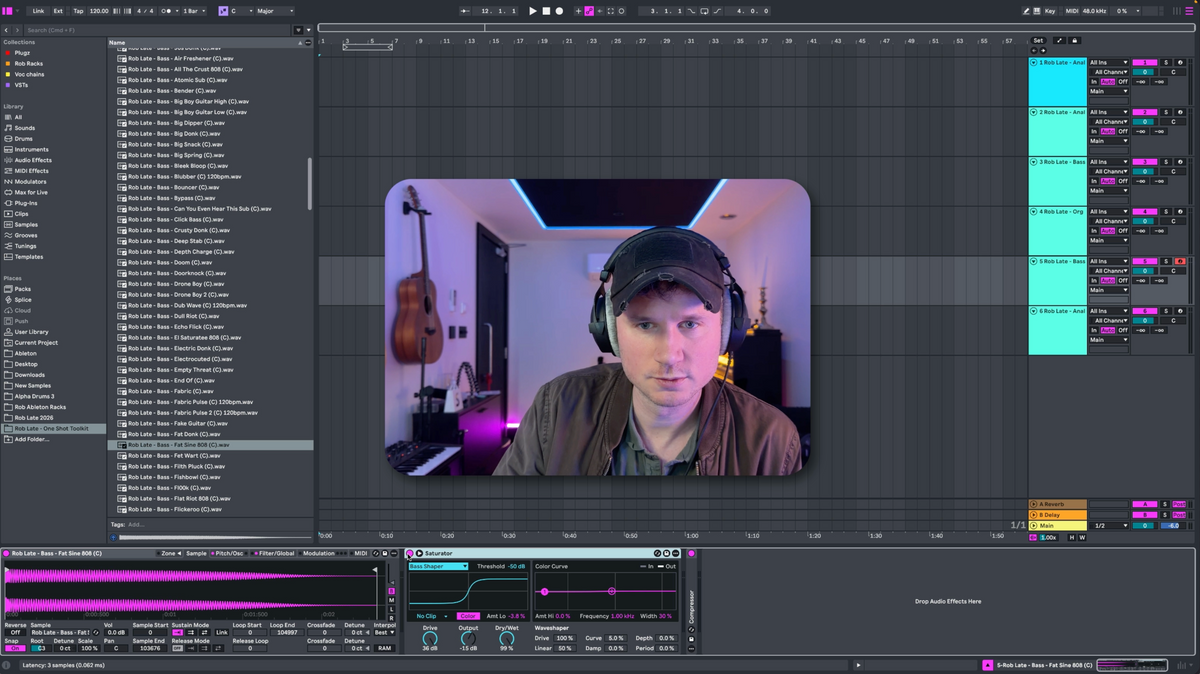Image resolution: width=1200 pixels, height=674 pixels.
Task: Open the scale root note C dropdown
Action: [x=241, y=11]
